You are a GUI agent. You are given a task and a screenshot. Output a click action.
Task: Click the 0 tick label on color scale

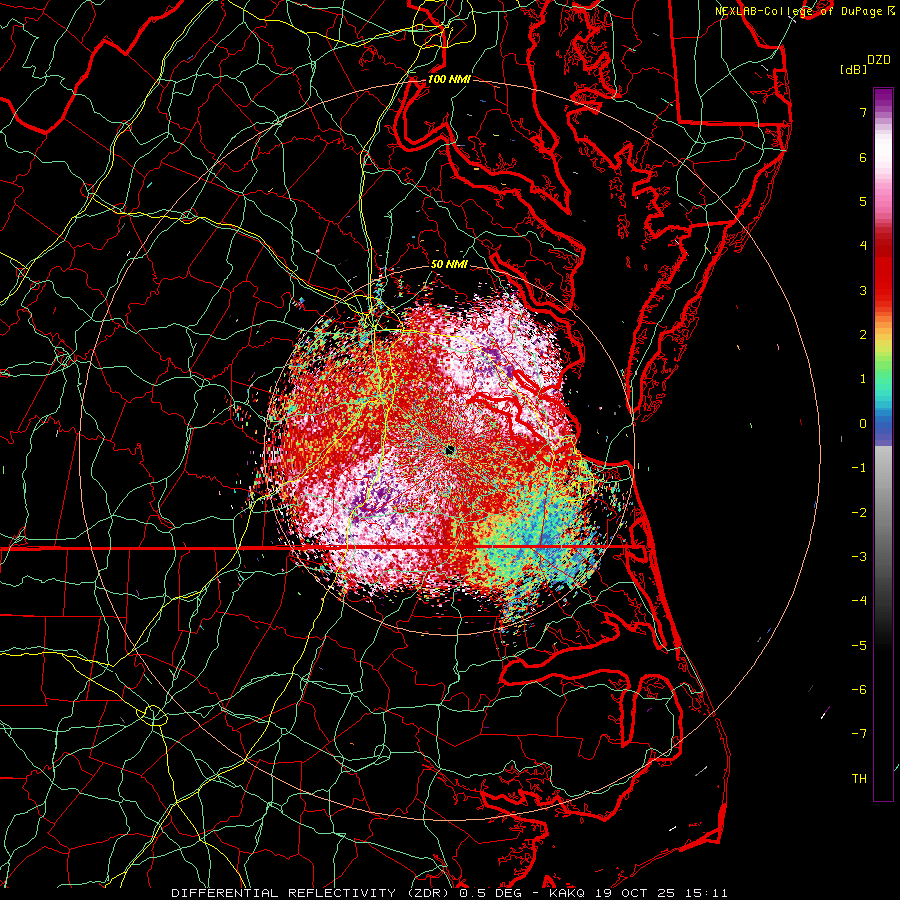click(863, 424)
